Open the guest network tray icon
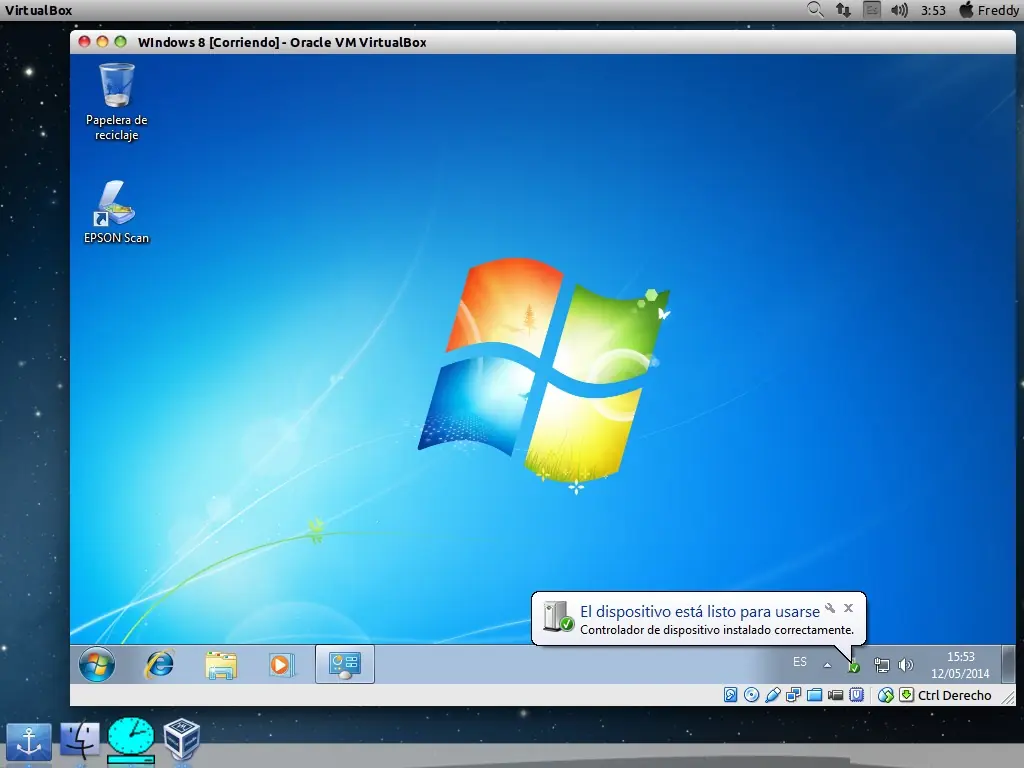Screen dimensions: 1024x768 pyautogui.click(x=882, y=665)
